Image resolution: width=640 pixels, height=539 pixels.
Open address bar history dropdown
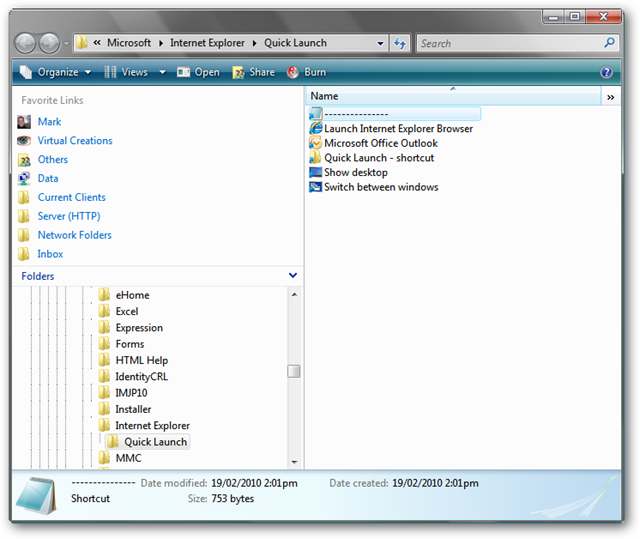coord(380,43)
